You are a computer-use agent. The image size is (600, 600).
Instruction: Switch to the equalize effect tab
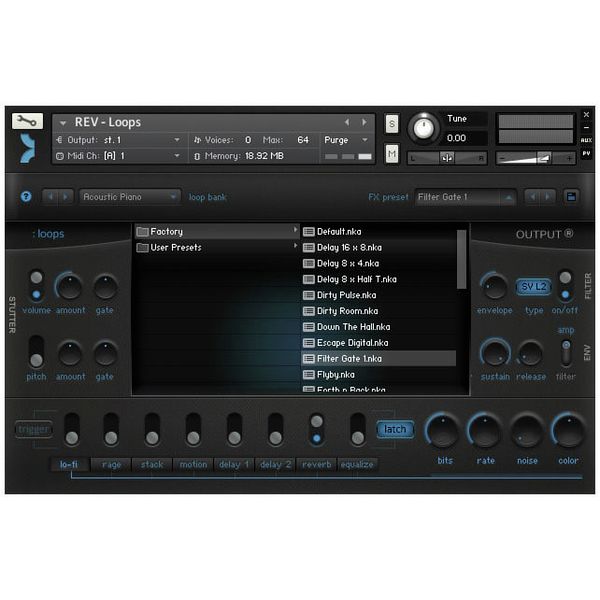[357, 465]
